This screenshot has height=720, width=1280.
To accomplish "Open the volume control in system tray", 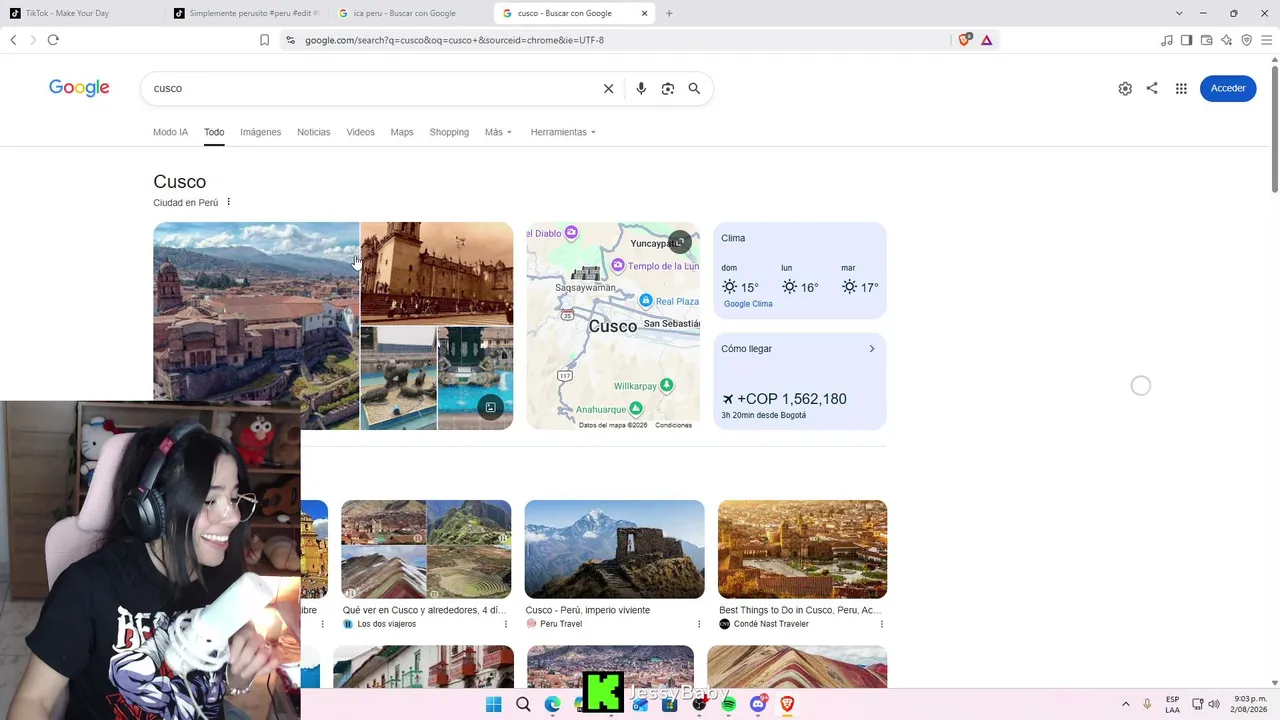I will tap(1214, 704).
